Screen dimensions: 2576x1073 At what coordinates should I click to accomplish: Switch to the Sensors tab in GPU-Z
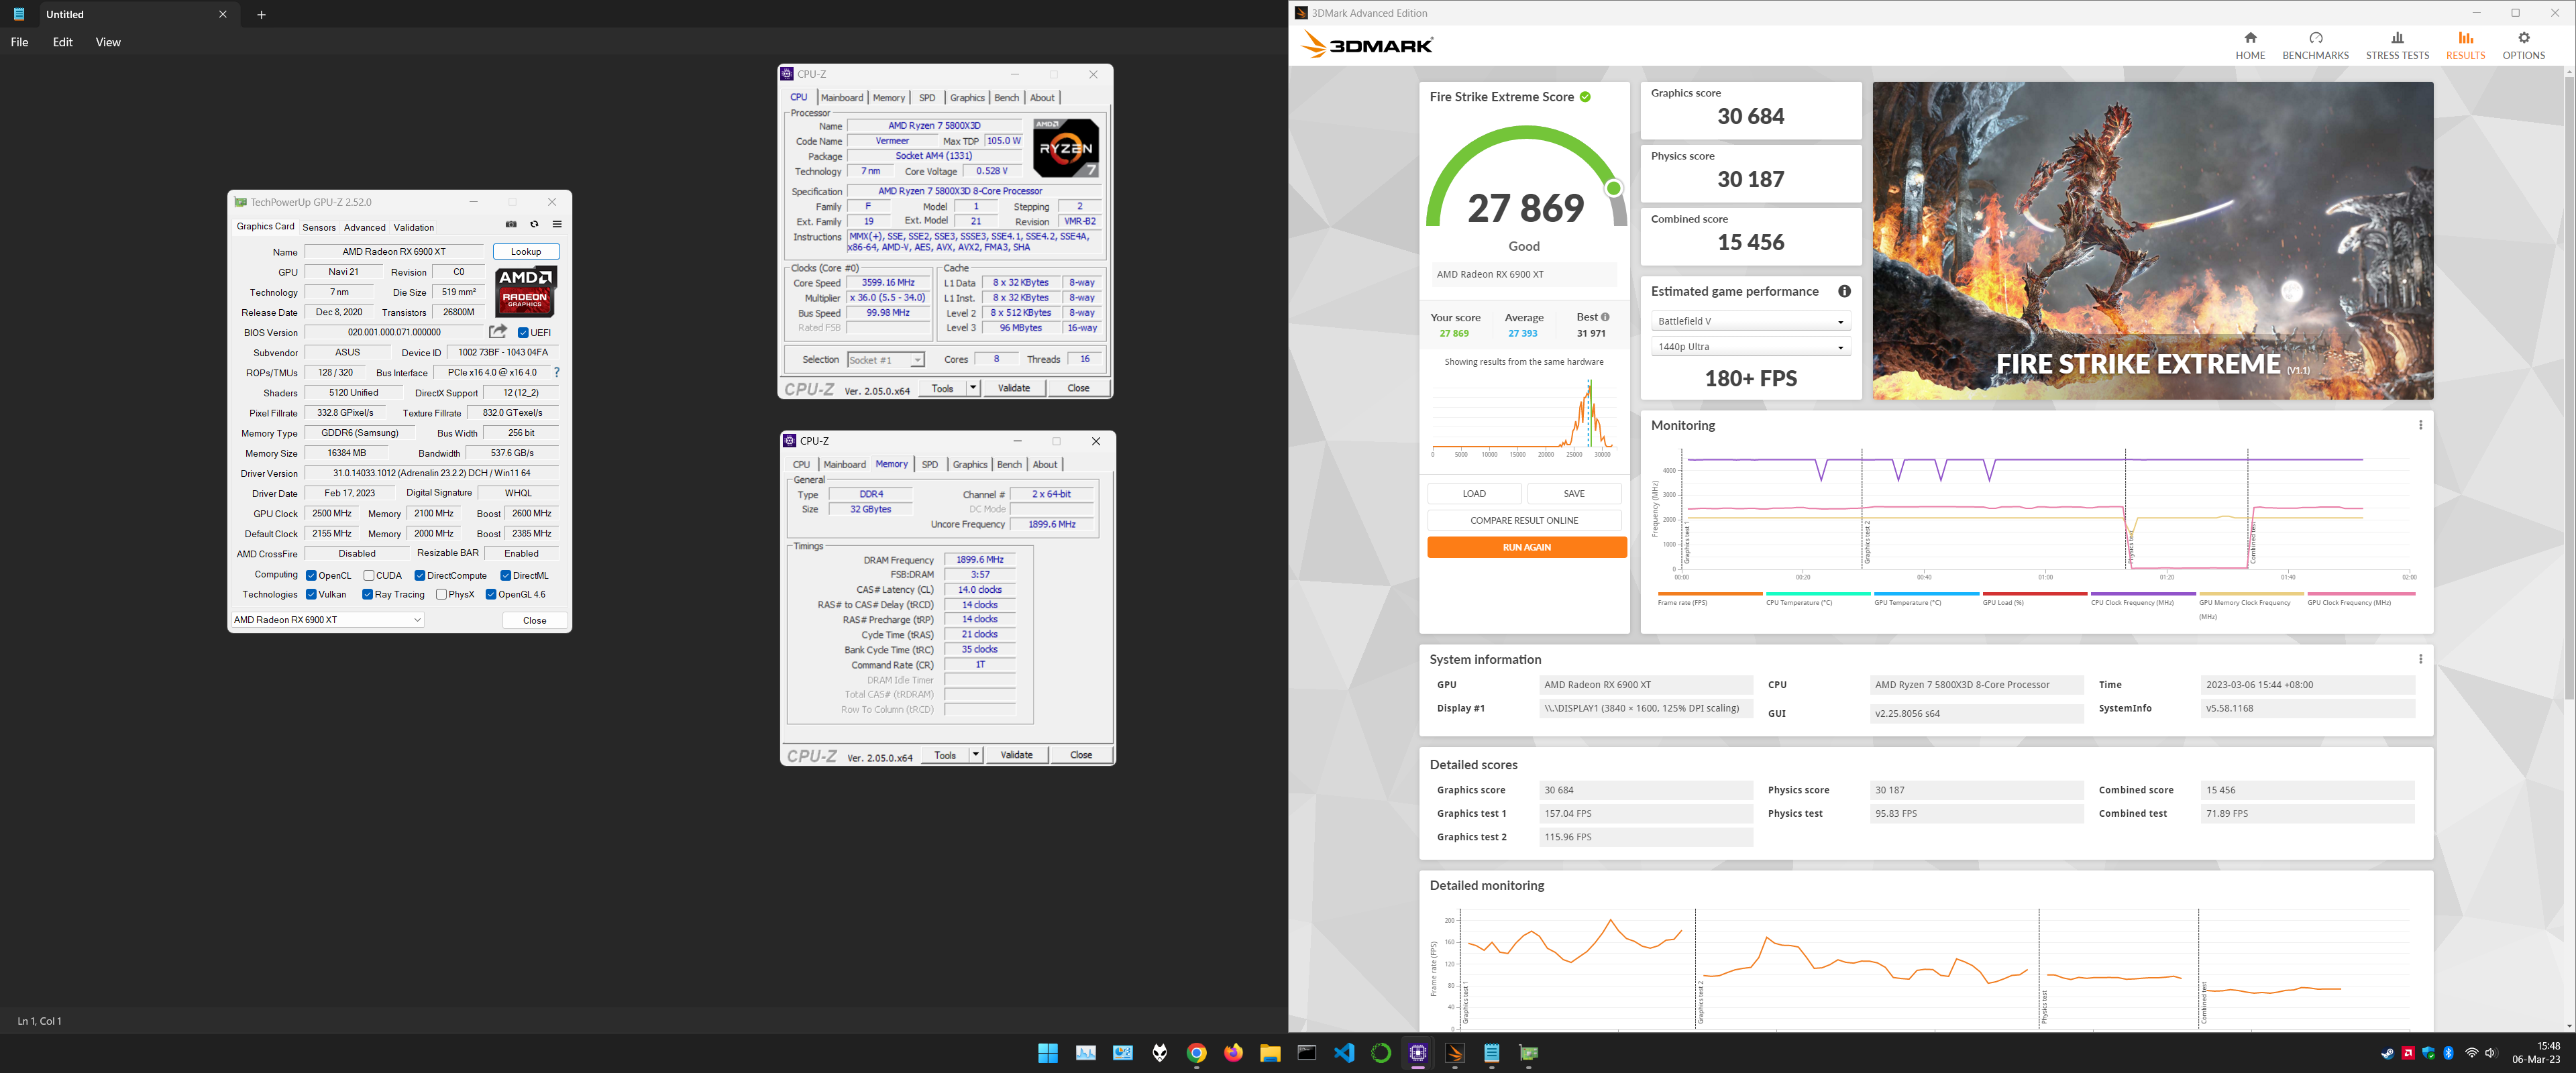click(x=319, y=227)
